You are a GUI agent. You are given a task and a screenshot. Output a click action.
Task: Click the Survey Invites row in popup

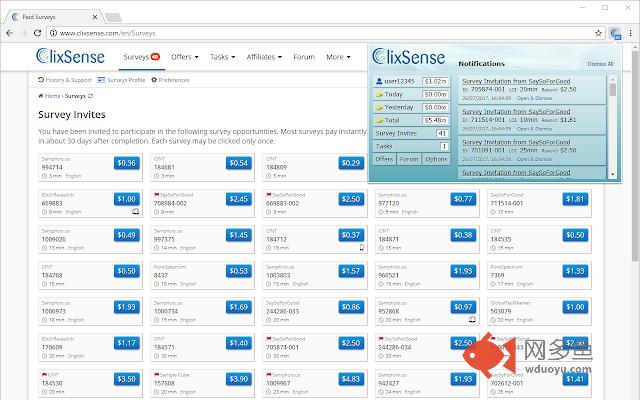[411, 133]
